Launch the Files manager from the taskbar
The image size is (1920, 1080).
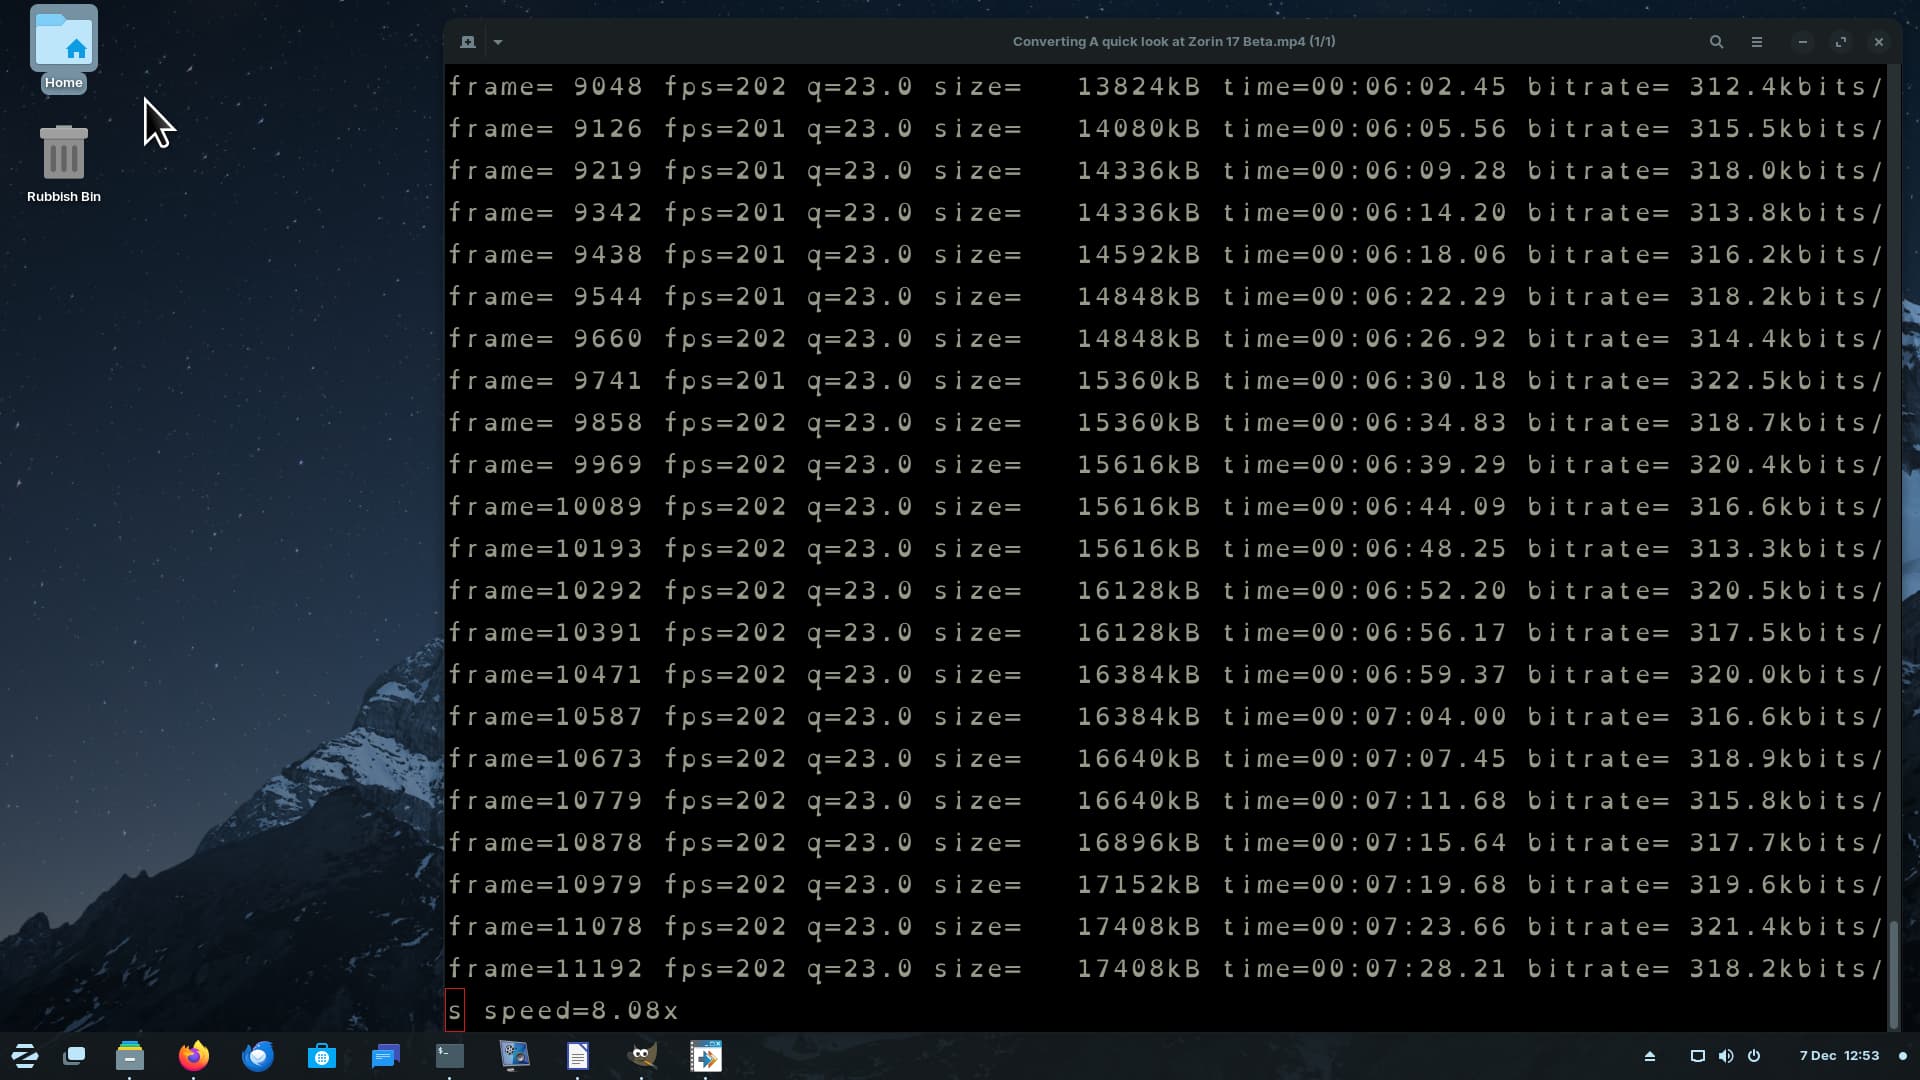click(130, 1056)
